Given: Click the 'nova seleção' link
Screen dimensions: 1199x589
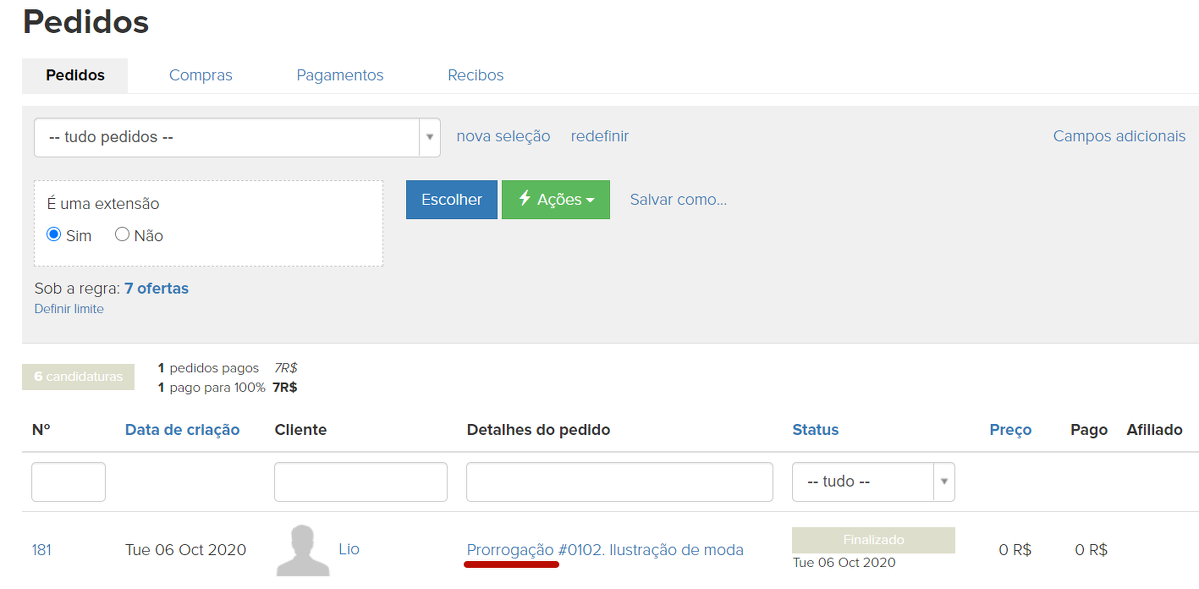Looking at the screenshot, I should (503, 136).
